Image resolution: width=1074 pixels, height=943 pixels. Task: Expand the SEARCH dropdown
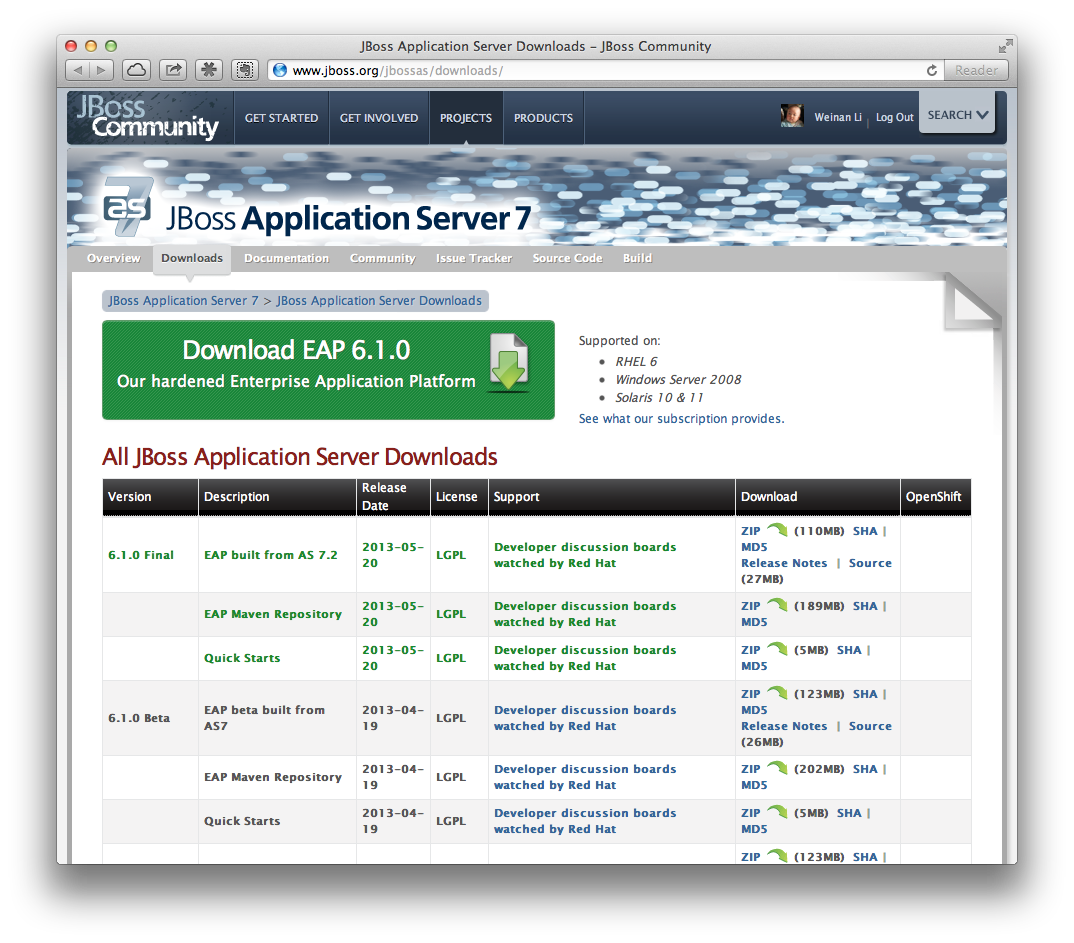pyautogui.click(x=957, y=115)
